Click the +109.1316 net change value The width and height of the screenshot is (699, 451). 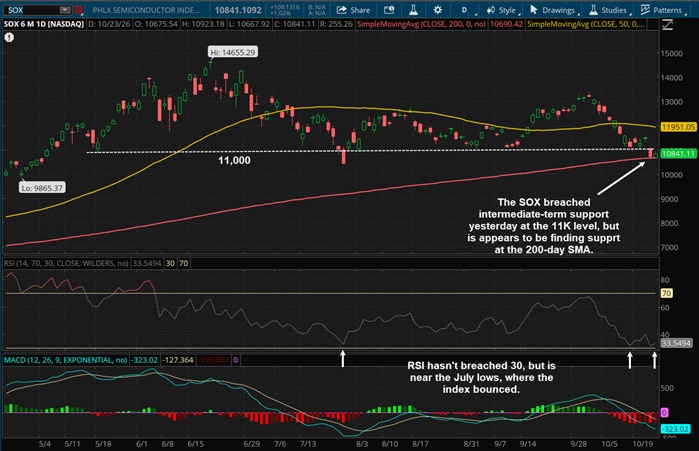pos(285,7)
